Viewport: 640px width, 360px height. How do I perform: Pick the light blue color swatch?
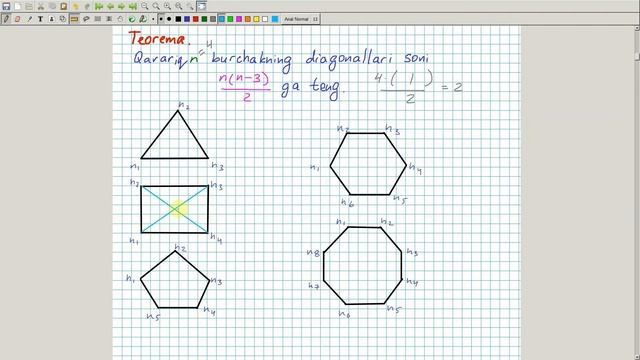[222, 19]
